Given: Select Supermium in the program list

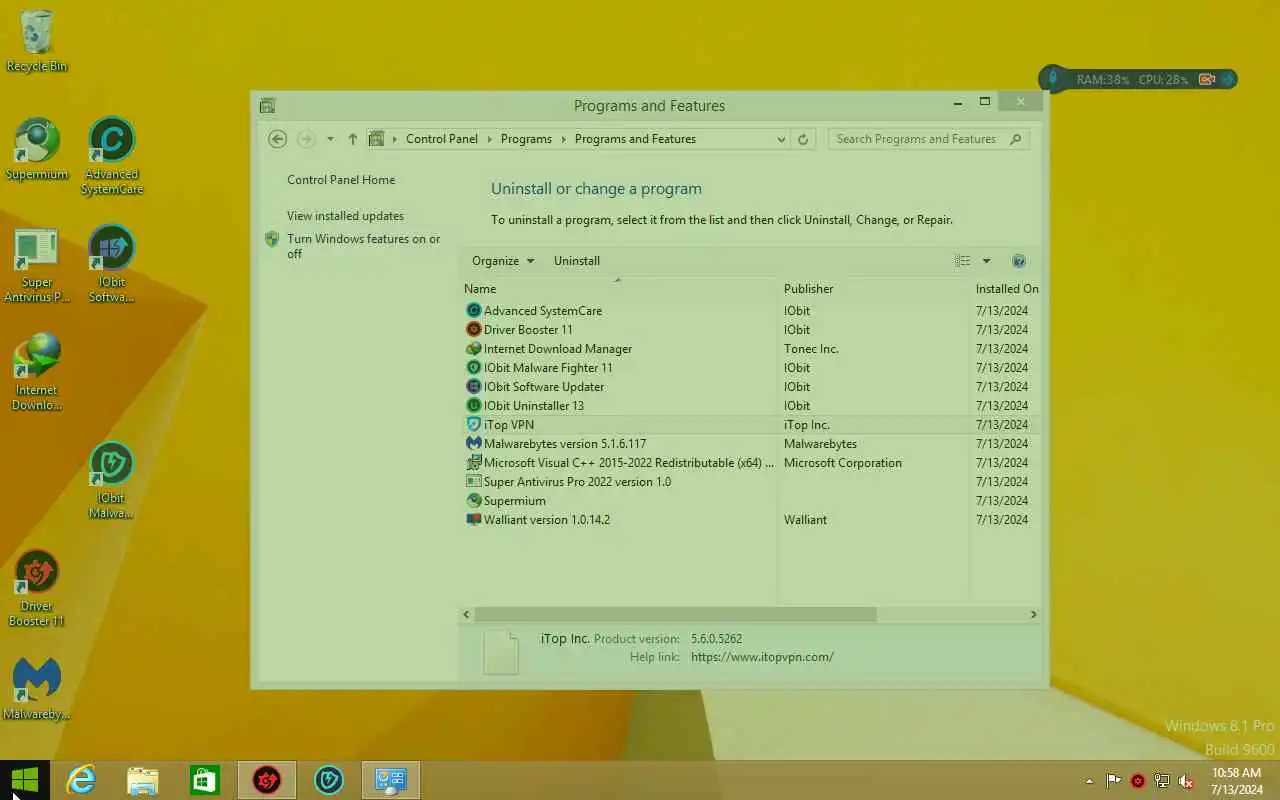Looking at the screenshot, I should (x=750, y=501).
